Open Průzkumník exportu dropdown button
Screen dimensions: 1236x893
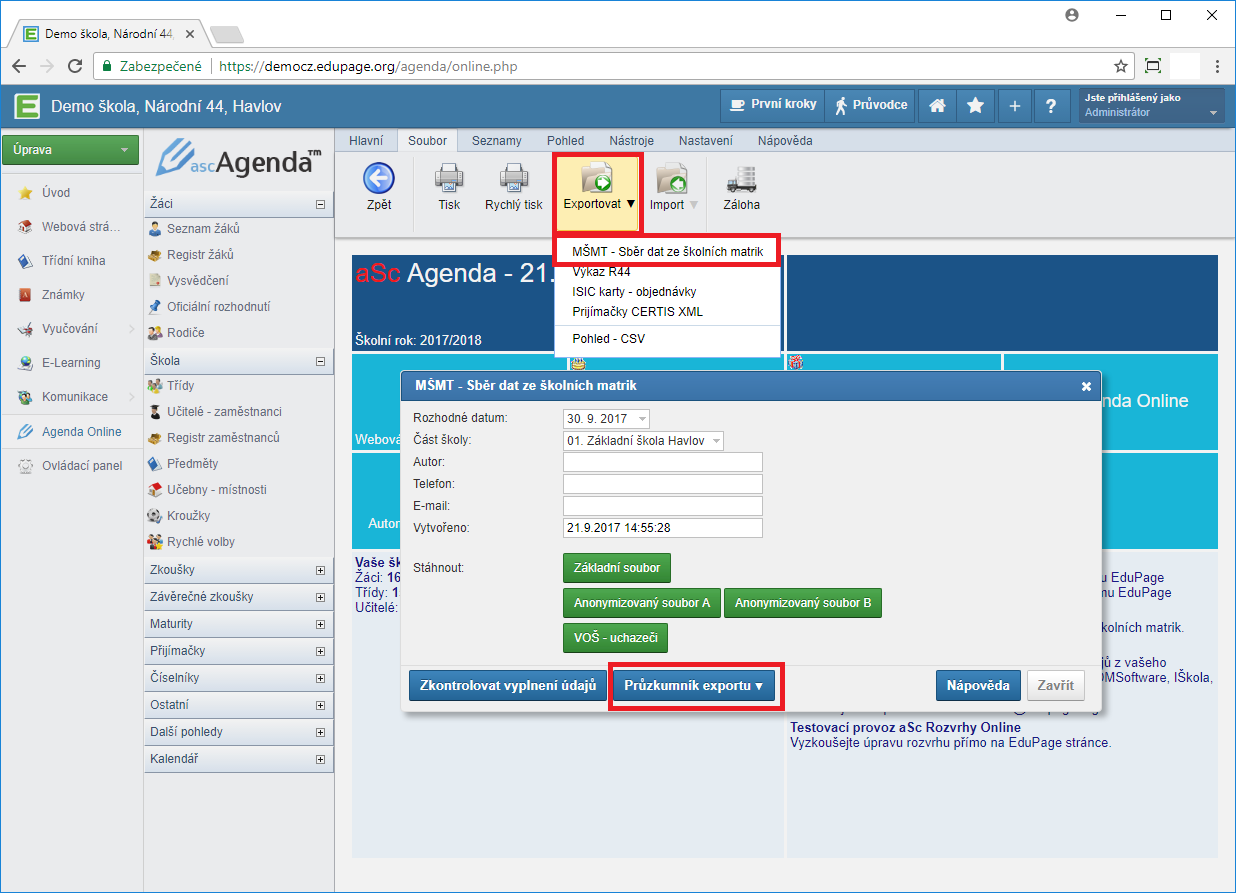click(x=694, y=686)
